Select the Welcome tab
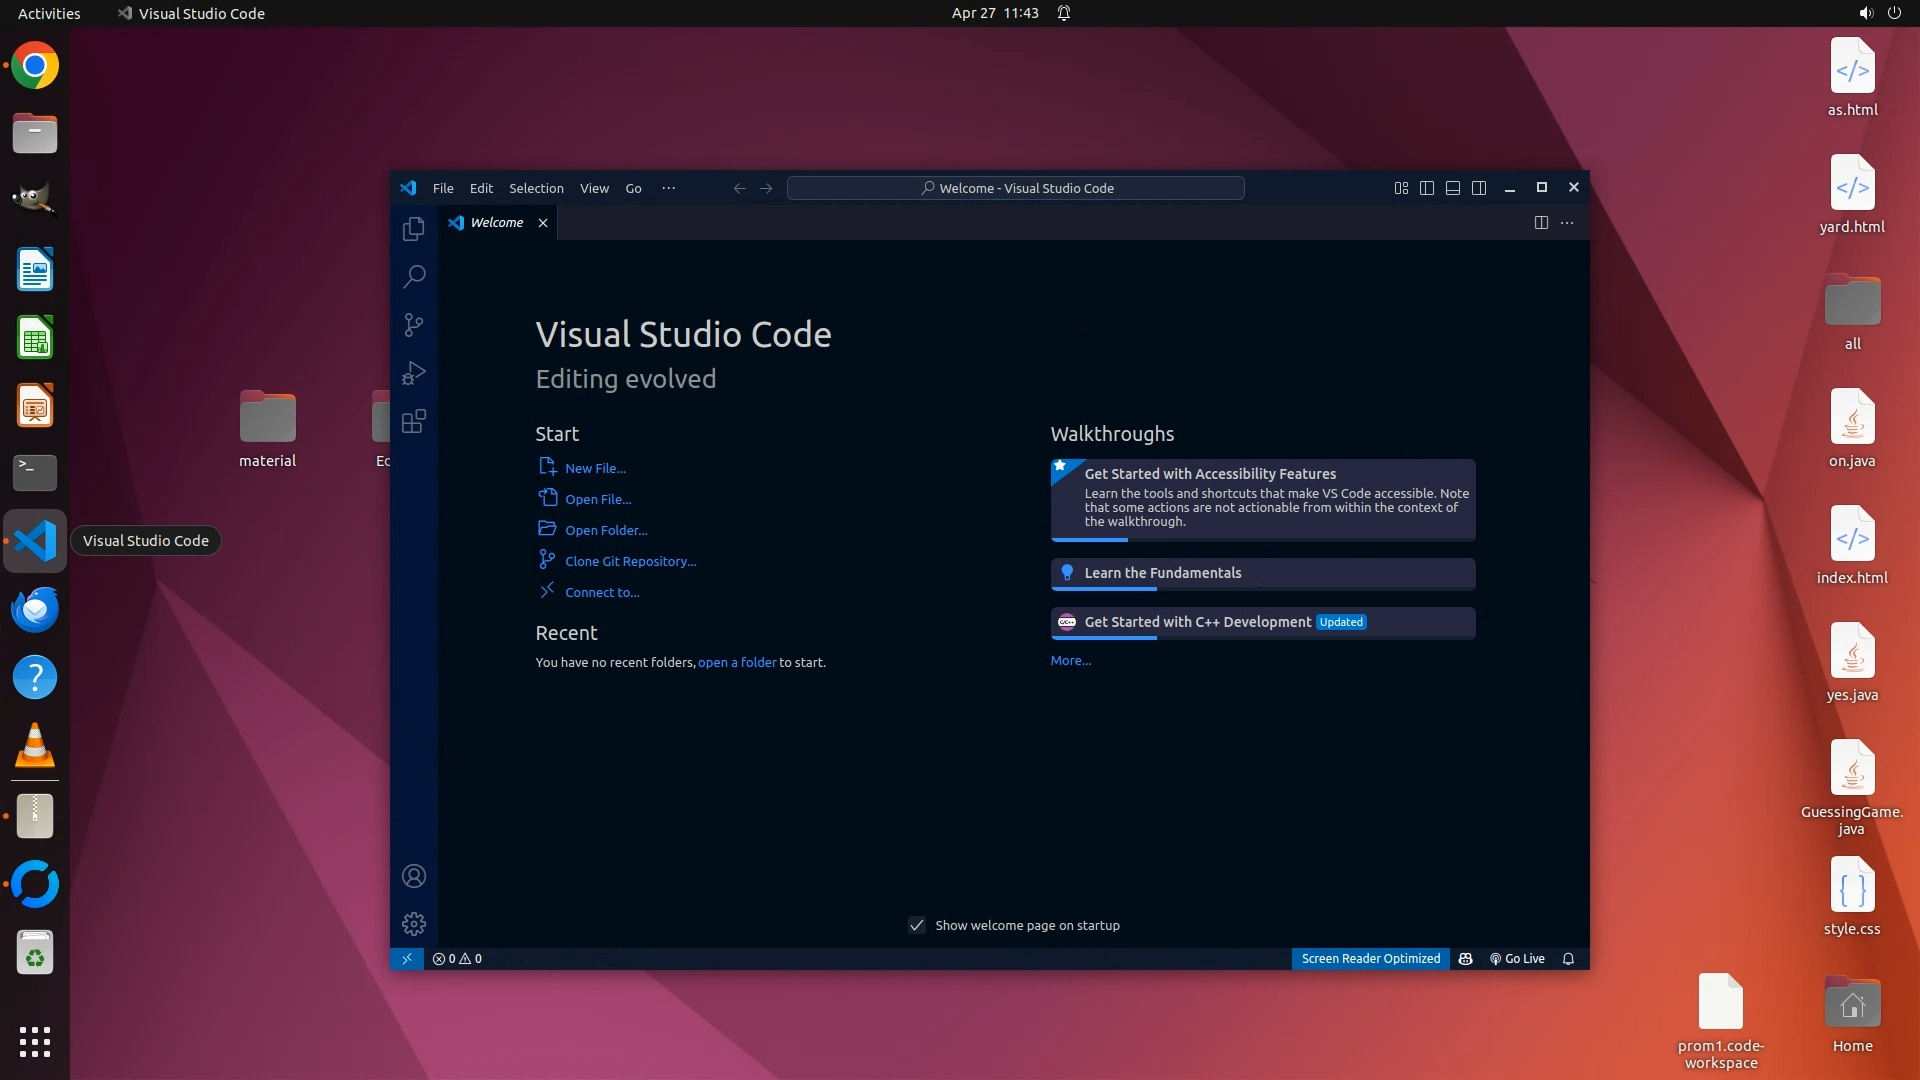This screenshot has width=1920, height=1080. pyautogui.click(x=496, y=223)
